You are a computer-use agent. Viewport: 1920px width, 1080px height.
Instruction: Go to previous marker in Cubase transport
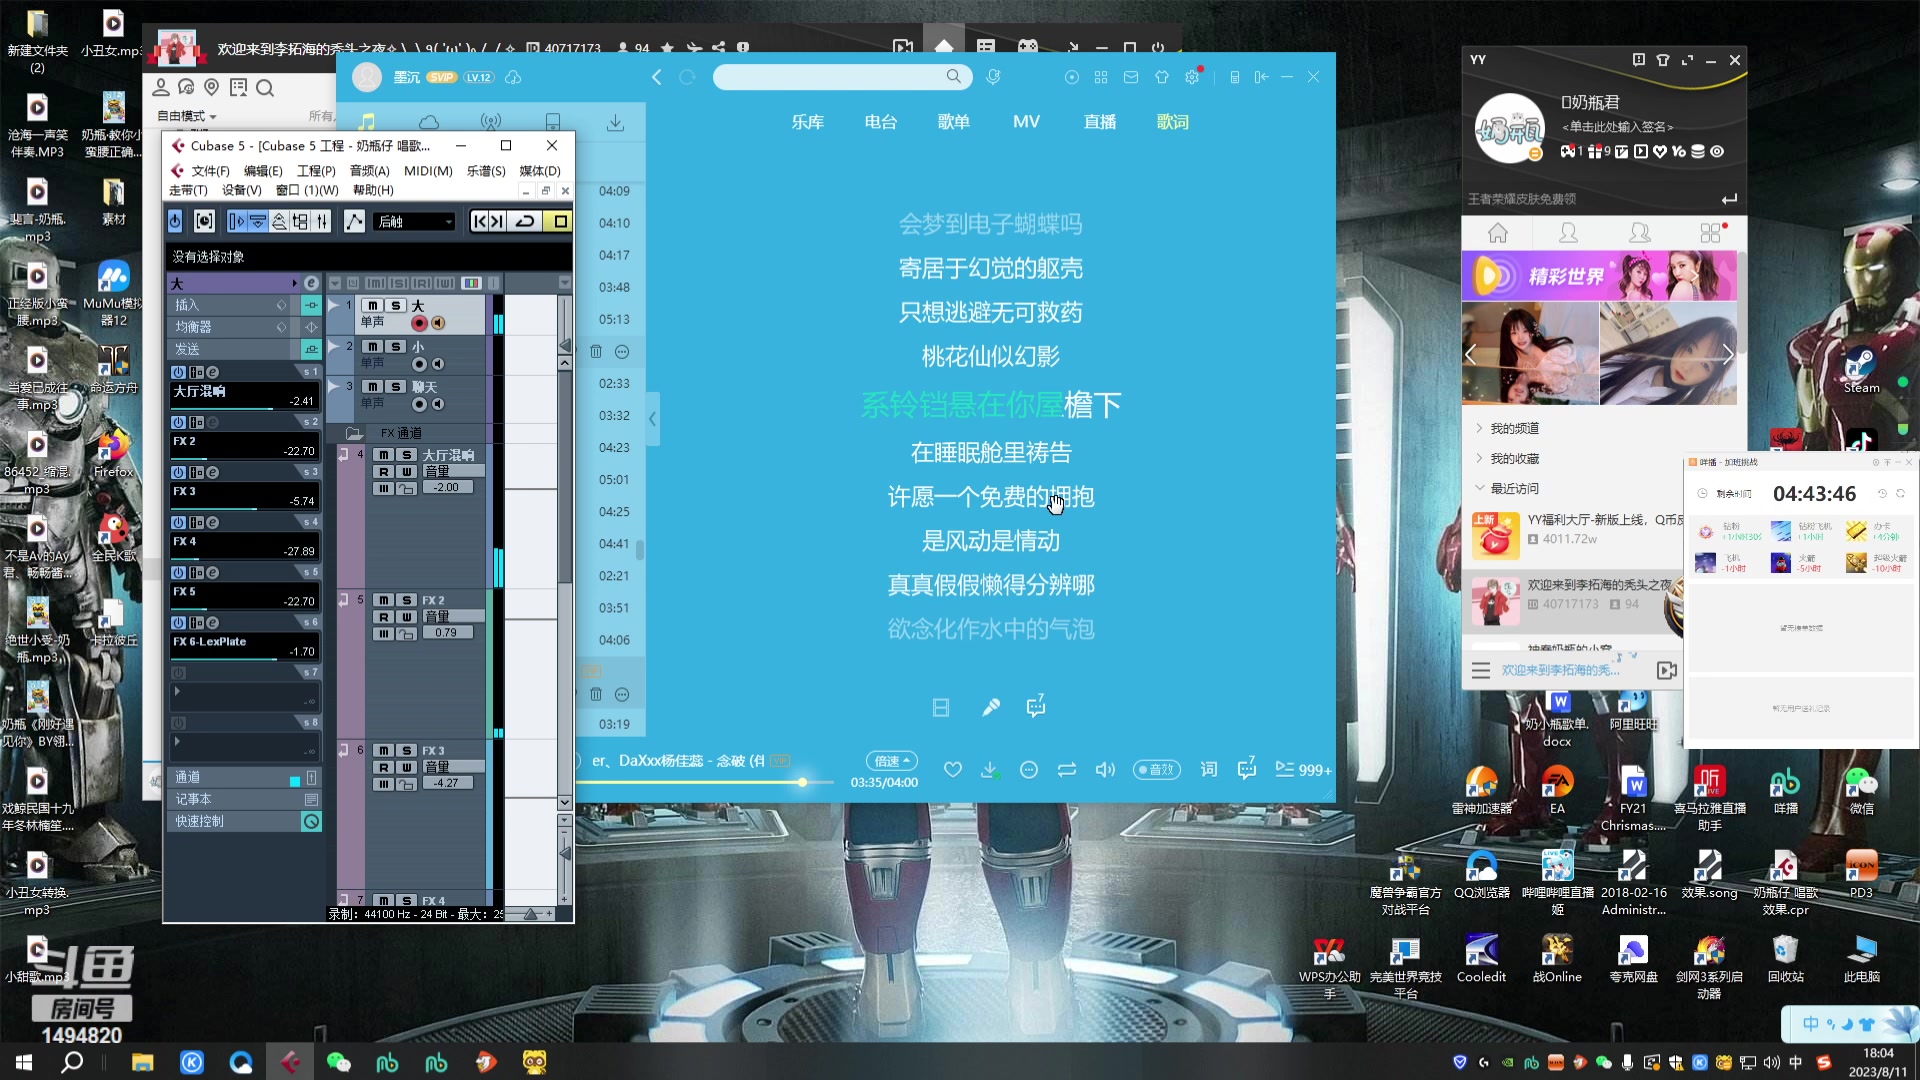pos(479,221)
